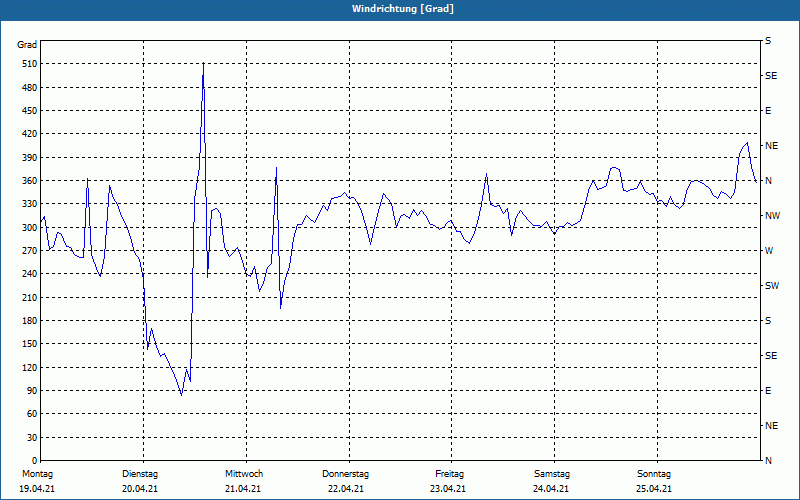Click the 210 degree axis value
Viewport: 800px width, 500px height.
(30, 297)
